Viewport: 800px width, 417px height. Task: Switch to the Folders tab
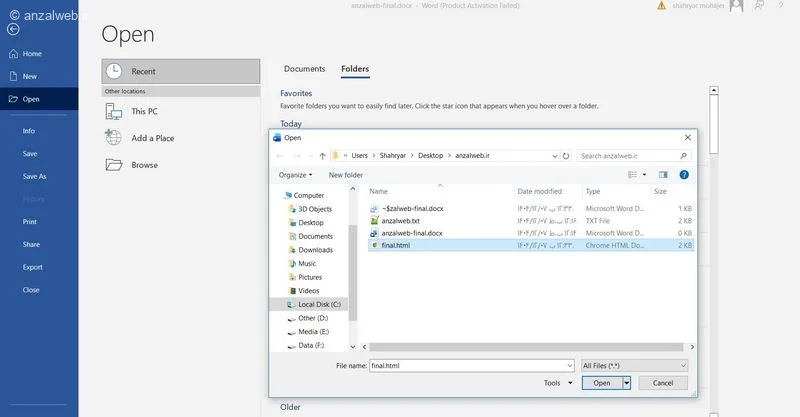tap(355, 69)
